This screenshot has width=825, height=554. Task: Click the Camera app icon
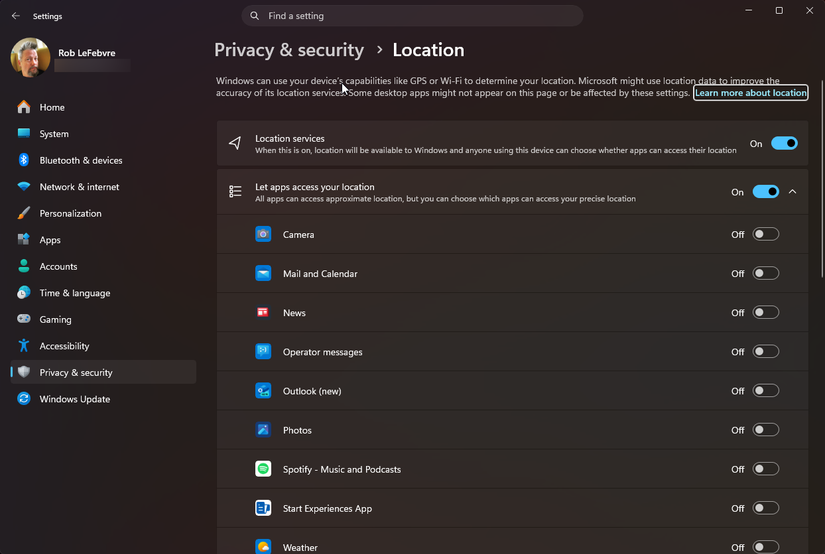tap(263, 234)
